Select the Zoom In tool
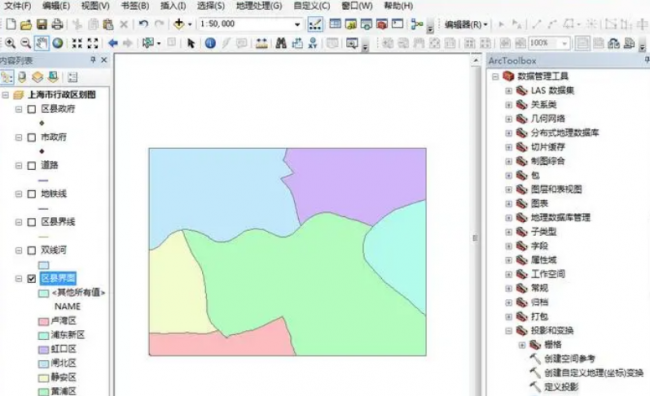Screen dimensions: 650x396 click(10, 43)
